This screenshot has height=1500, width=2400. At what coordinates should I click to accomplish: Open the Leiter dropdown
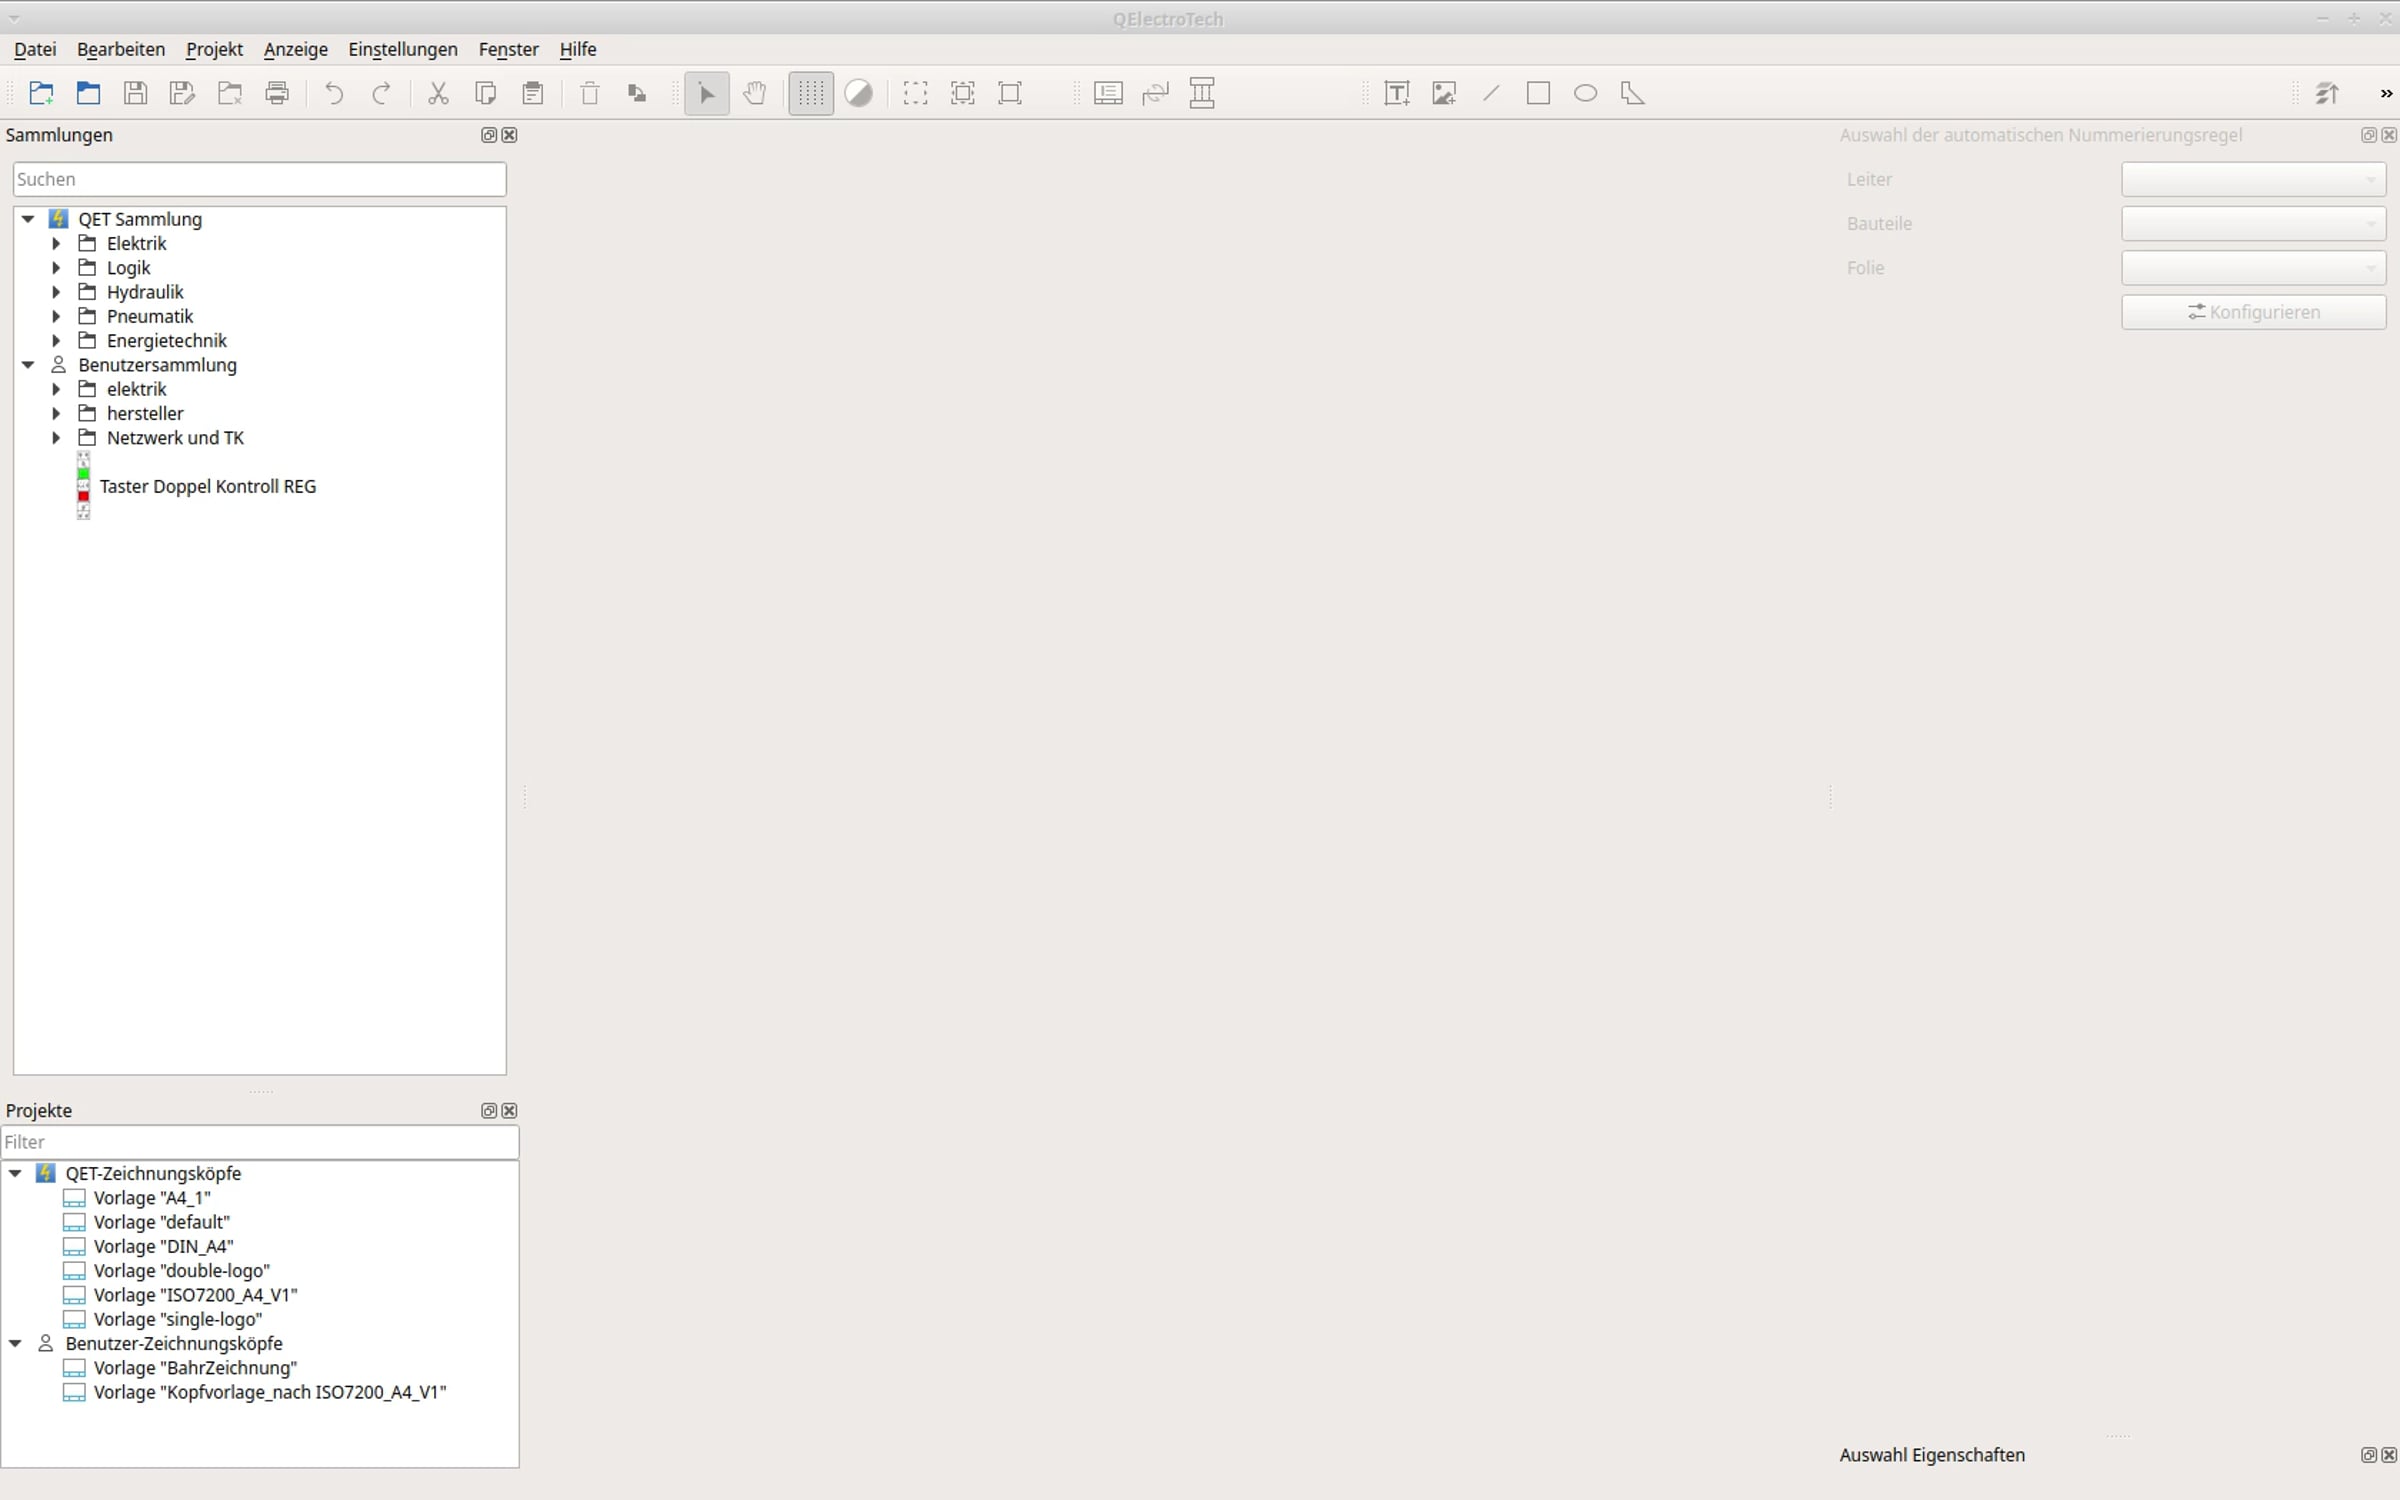pyautogui.click(x=2253, y=179)
